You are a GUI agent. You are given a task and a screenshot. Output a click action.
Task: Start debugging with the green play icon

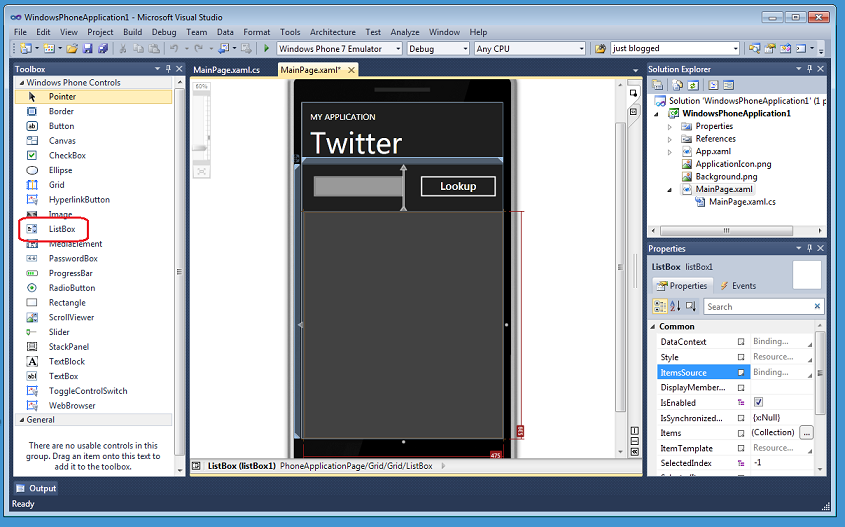tap(266, 48)
